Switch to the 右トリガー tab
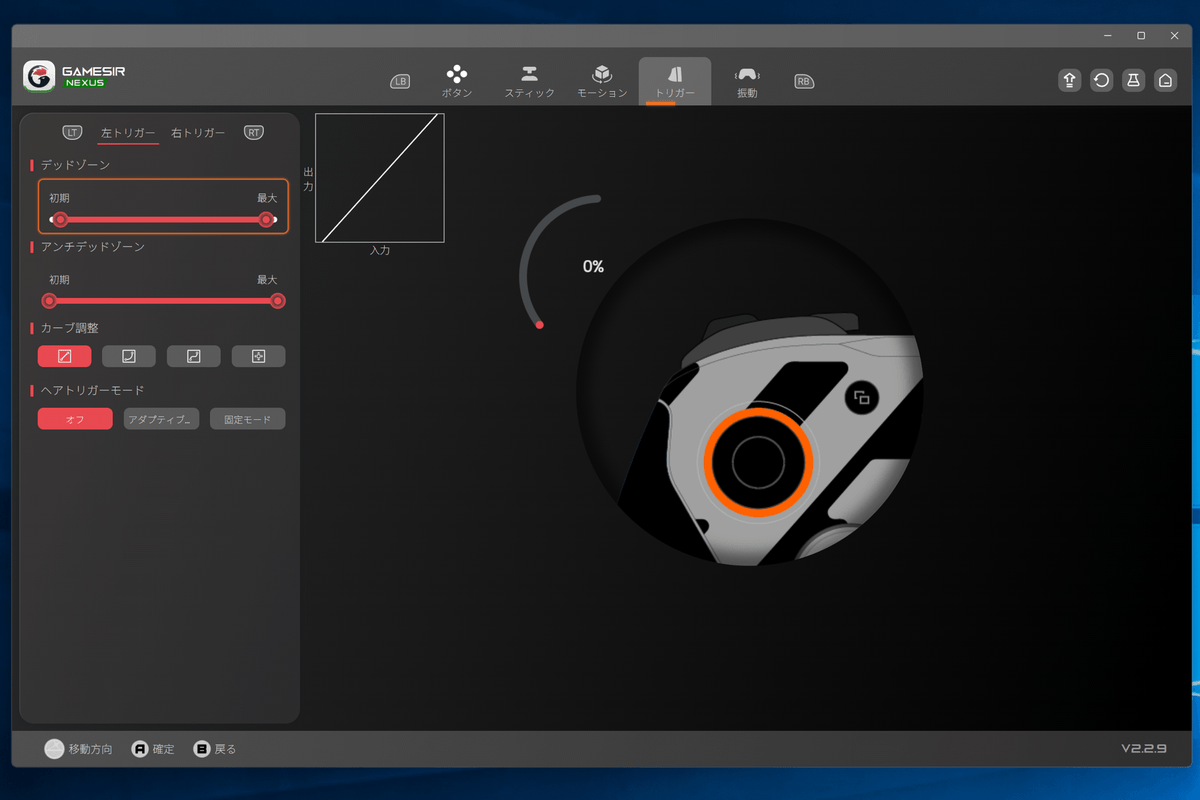Viewport: 1200px width, 800px height. tap(198, 133)
